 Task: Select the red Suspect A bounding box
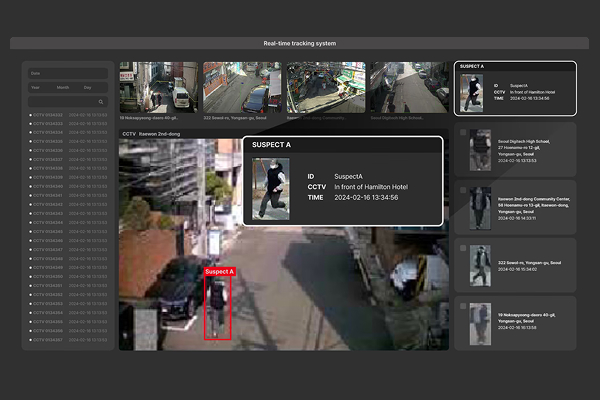[x=217, y=307]
